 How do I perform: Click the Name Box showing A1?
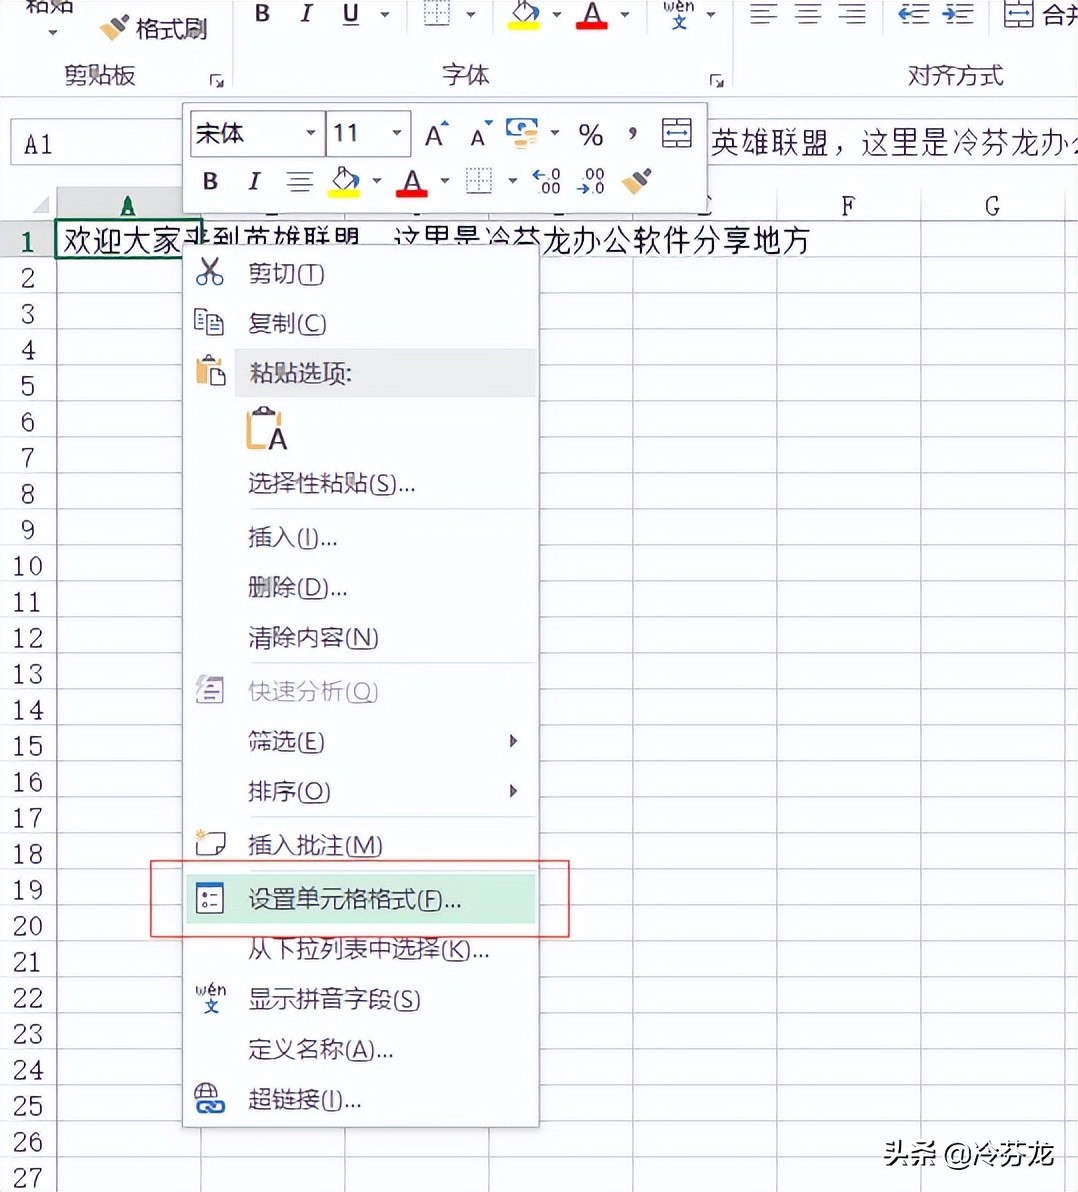tap(95, 143)
